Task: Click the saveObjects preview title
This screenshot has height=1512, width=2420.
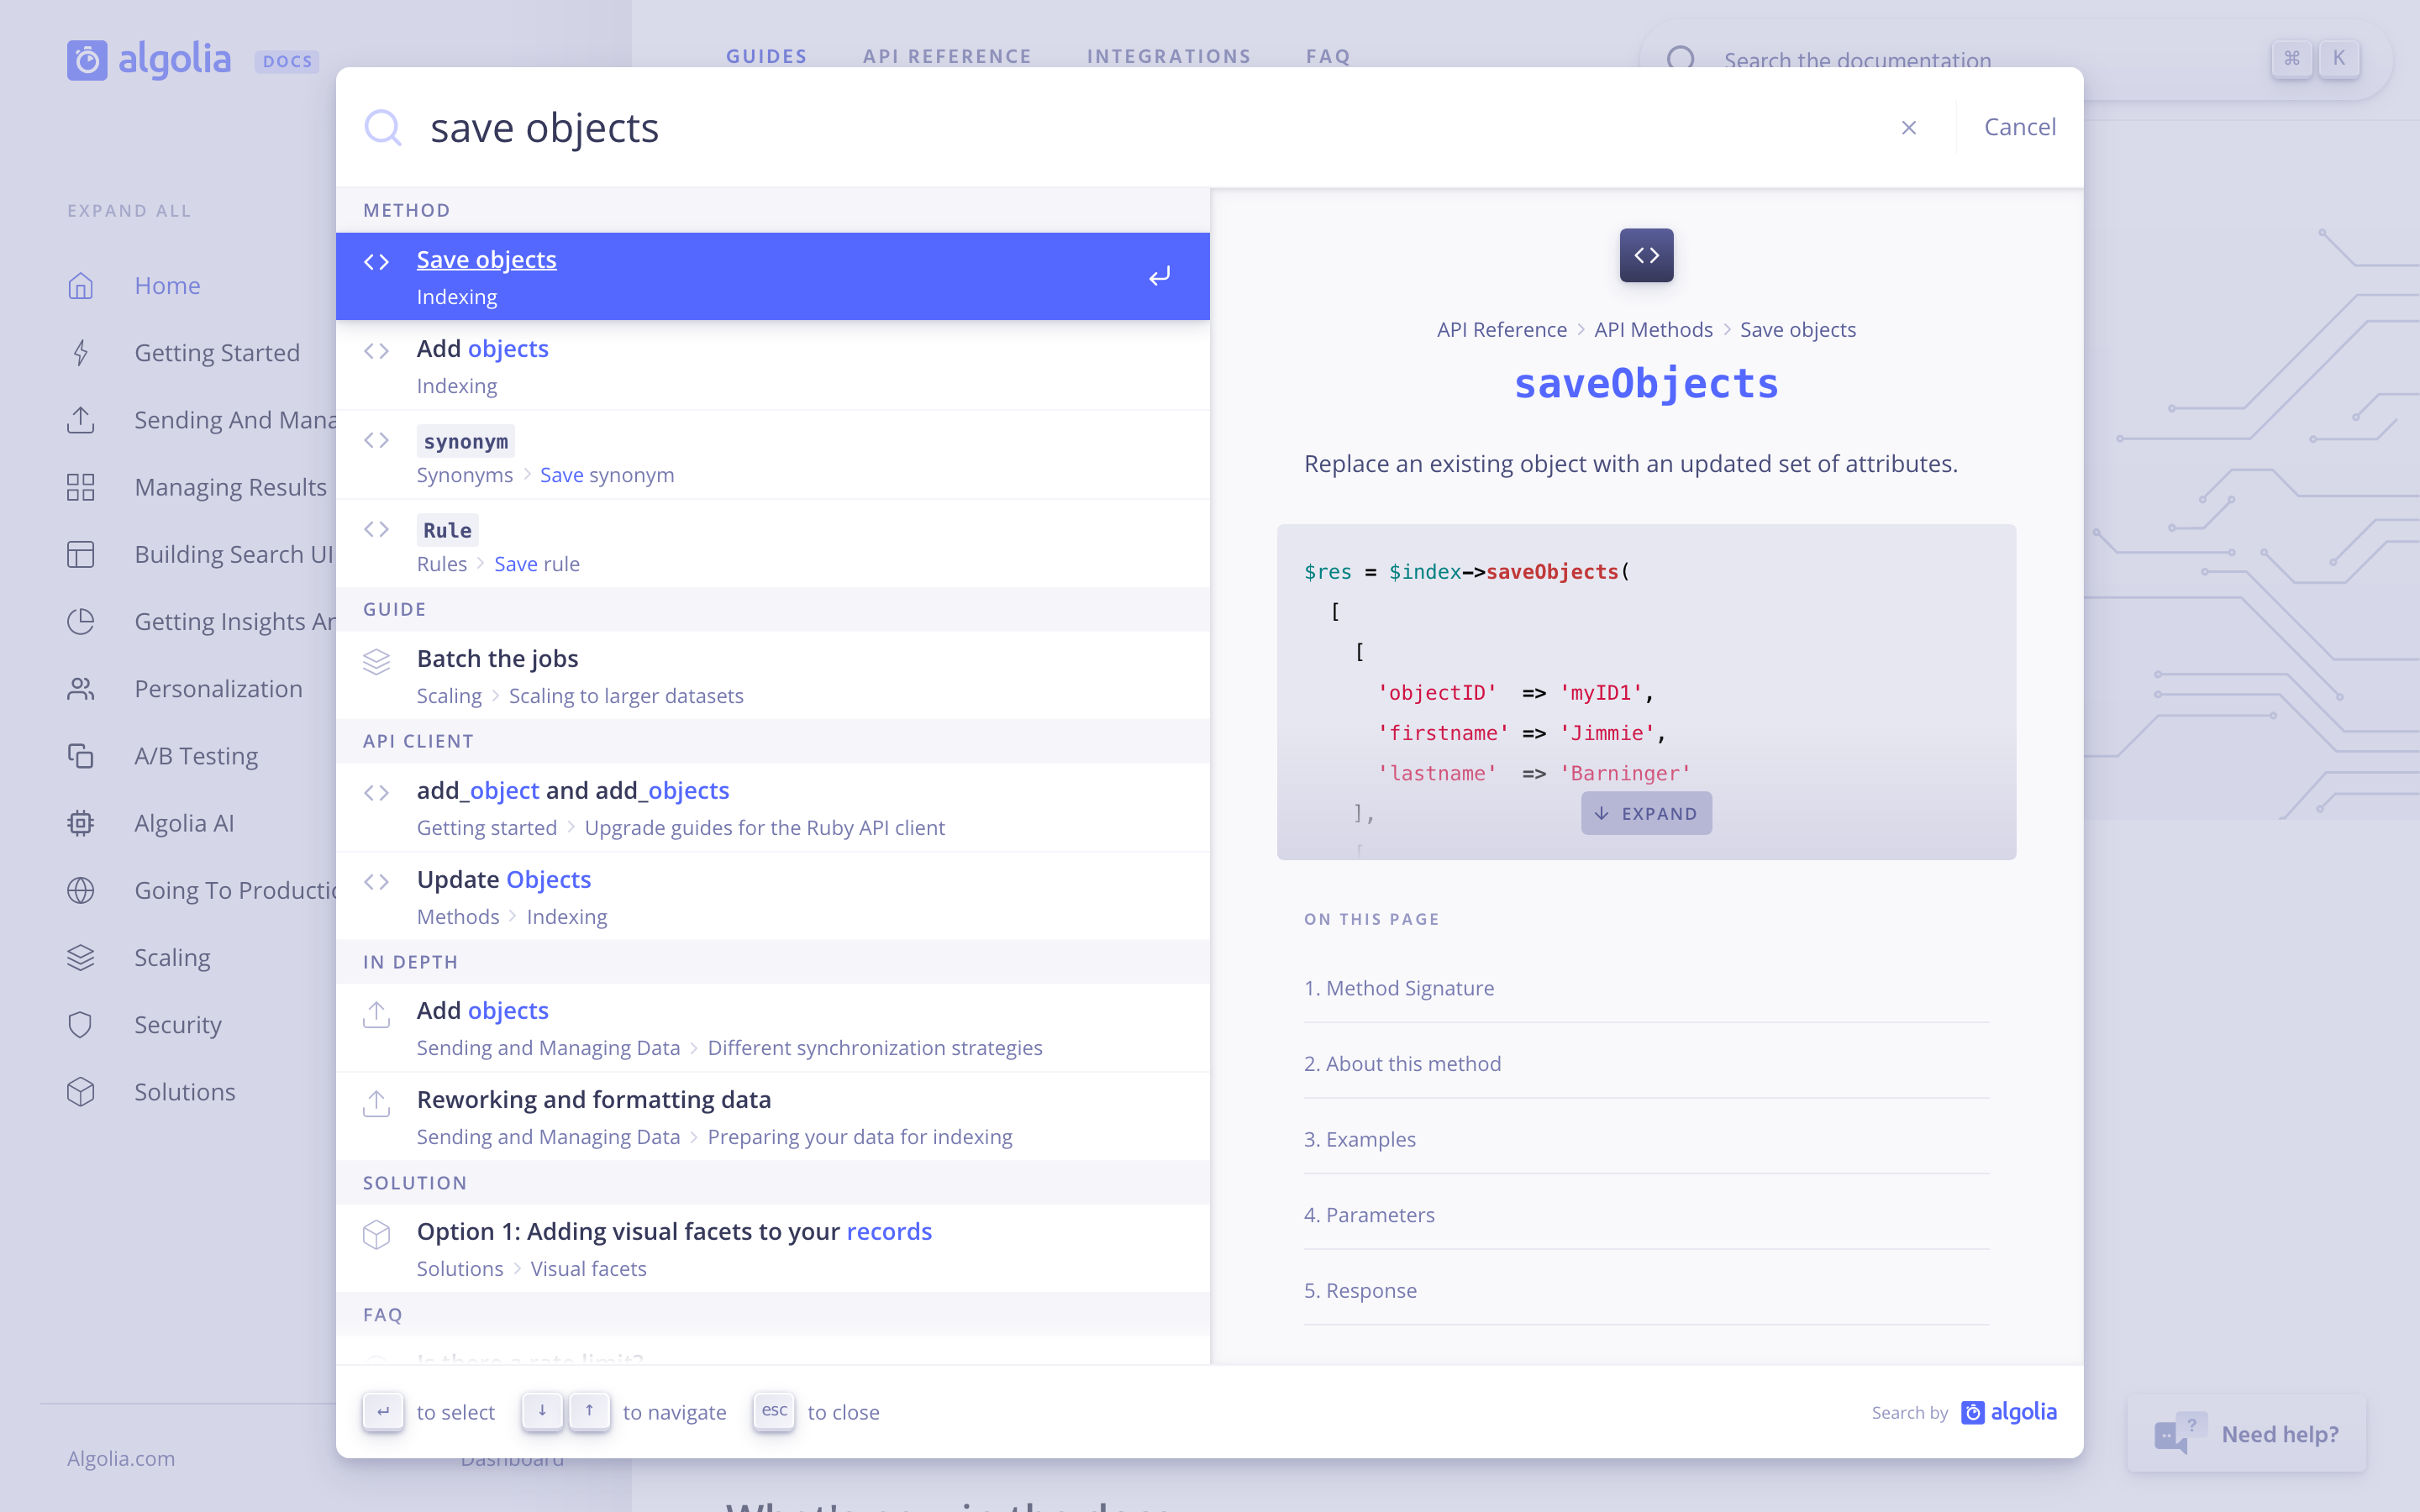Action: (x=1646, y=383)
